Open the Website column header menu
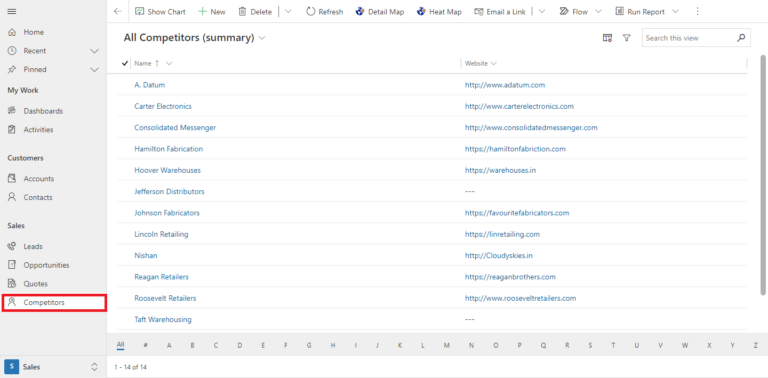Viewport: 768px width, 378px height. [x=480, y=64]
